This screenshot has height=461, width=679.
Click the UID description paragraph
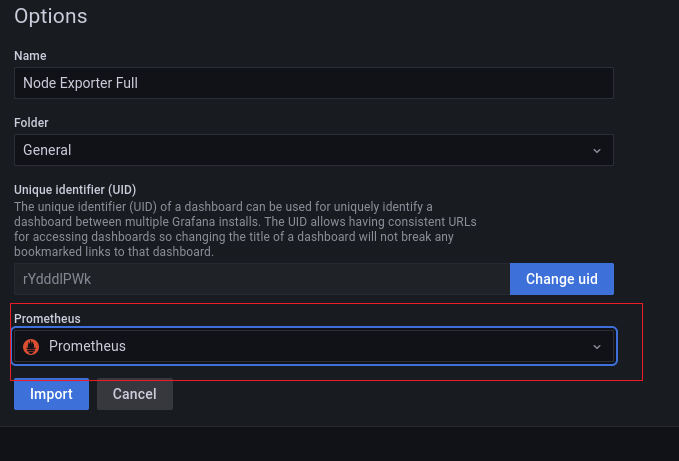[x=245, y=229]
